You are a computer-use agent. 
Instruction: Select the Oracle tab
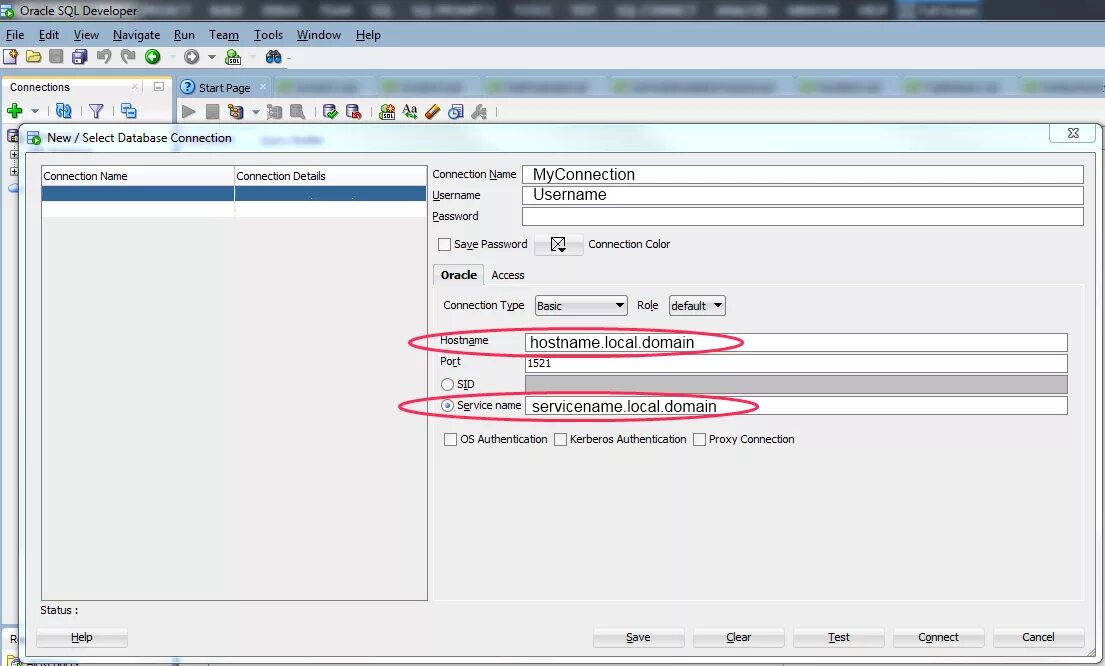coord(459,275)
